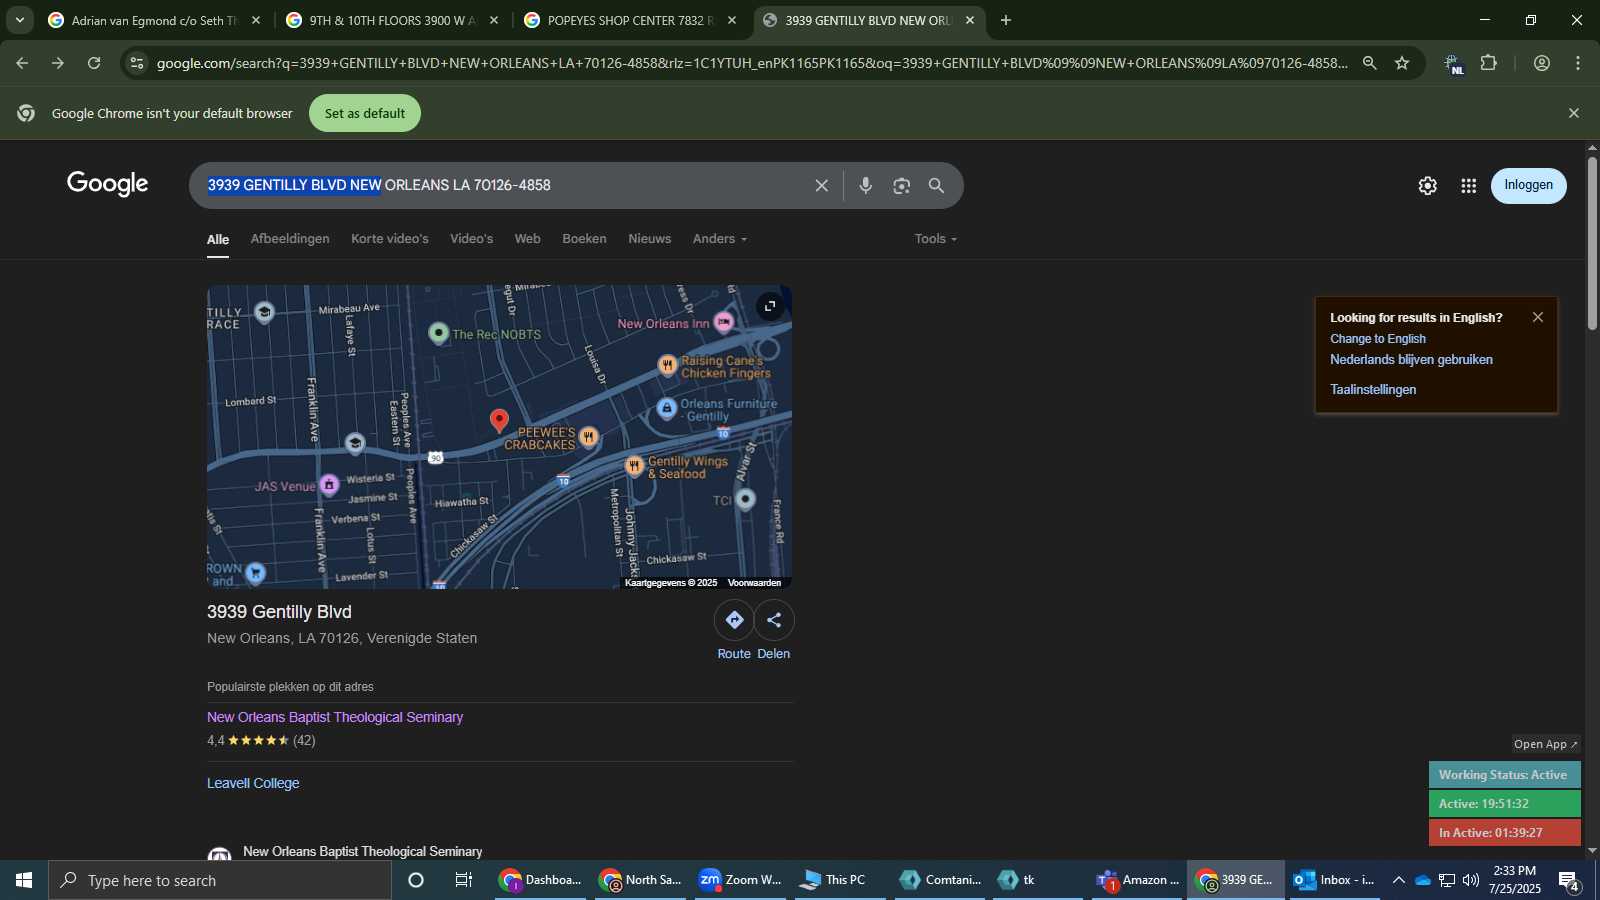This screenshot has height=900, width=1600.
Task: Click Working Status: Active label
Action: 1504,775
